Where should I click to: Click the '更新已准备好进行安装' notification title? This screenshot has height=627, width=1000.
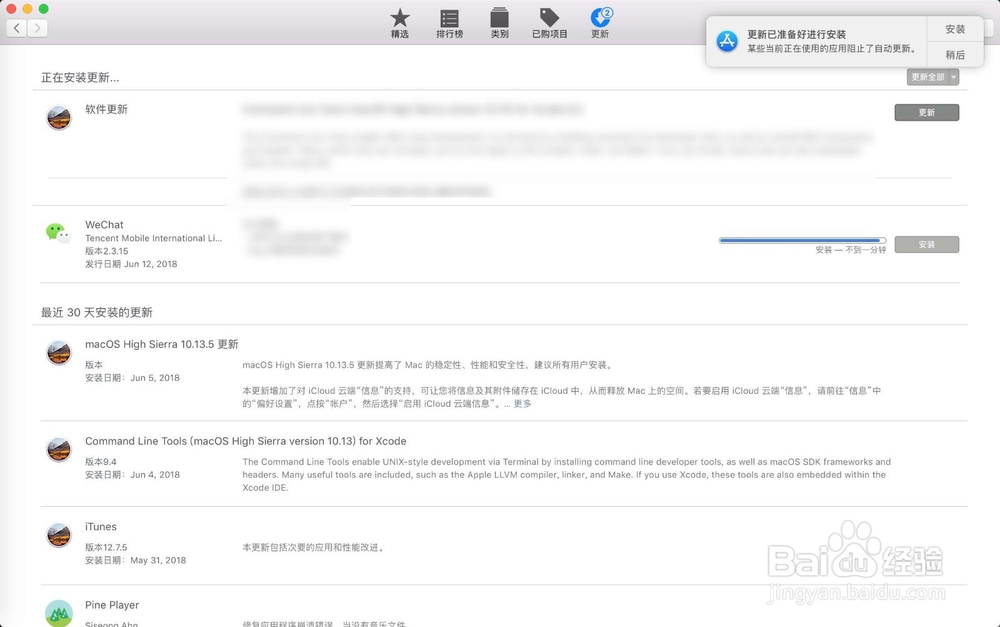(796, 34)
